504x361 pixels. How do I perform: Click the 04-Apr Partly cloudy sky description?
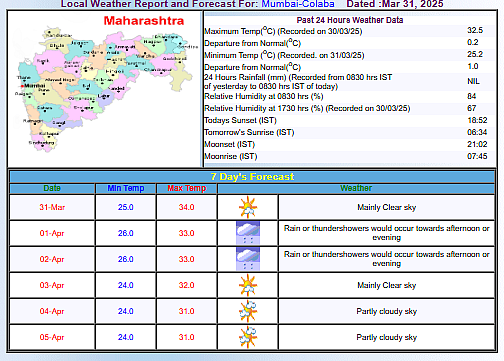tap(387, 311)
